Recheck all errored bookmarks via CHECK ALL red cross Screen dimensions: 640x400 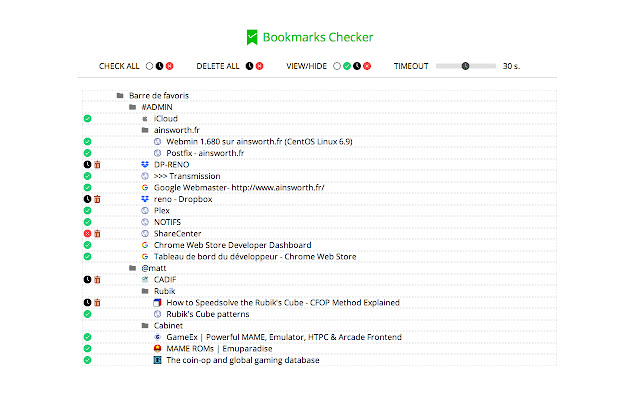click(169, 66)
